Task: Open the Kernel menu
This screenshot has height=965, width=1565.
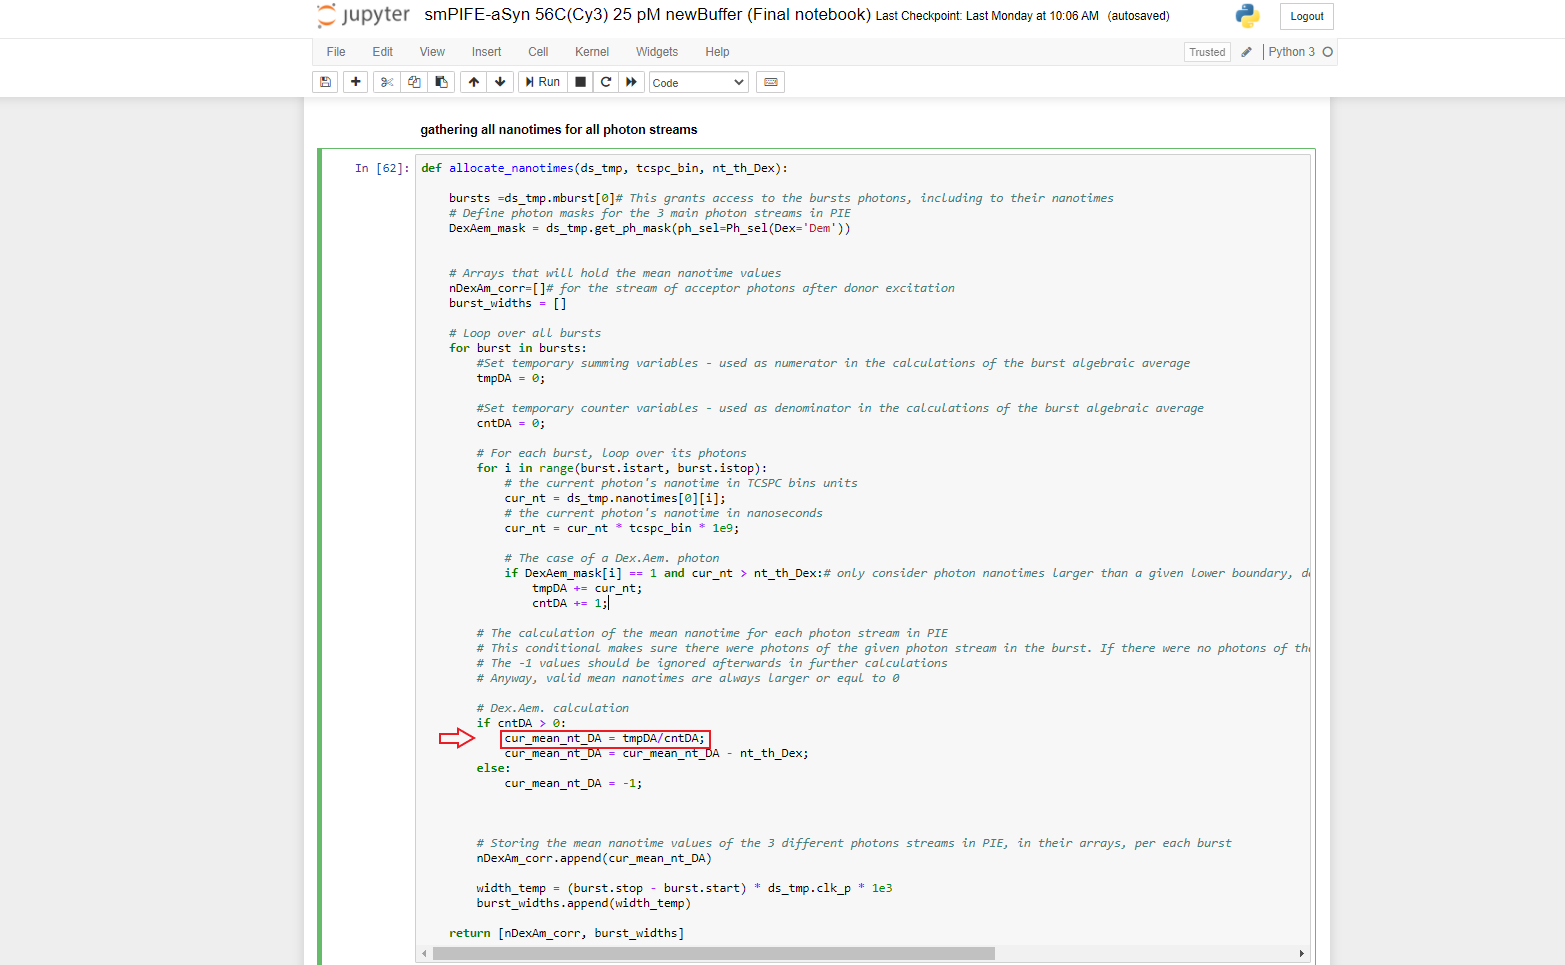Action: 591,52
